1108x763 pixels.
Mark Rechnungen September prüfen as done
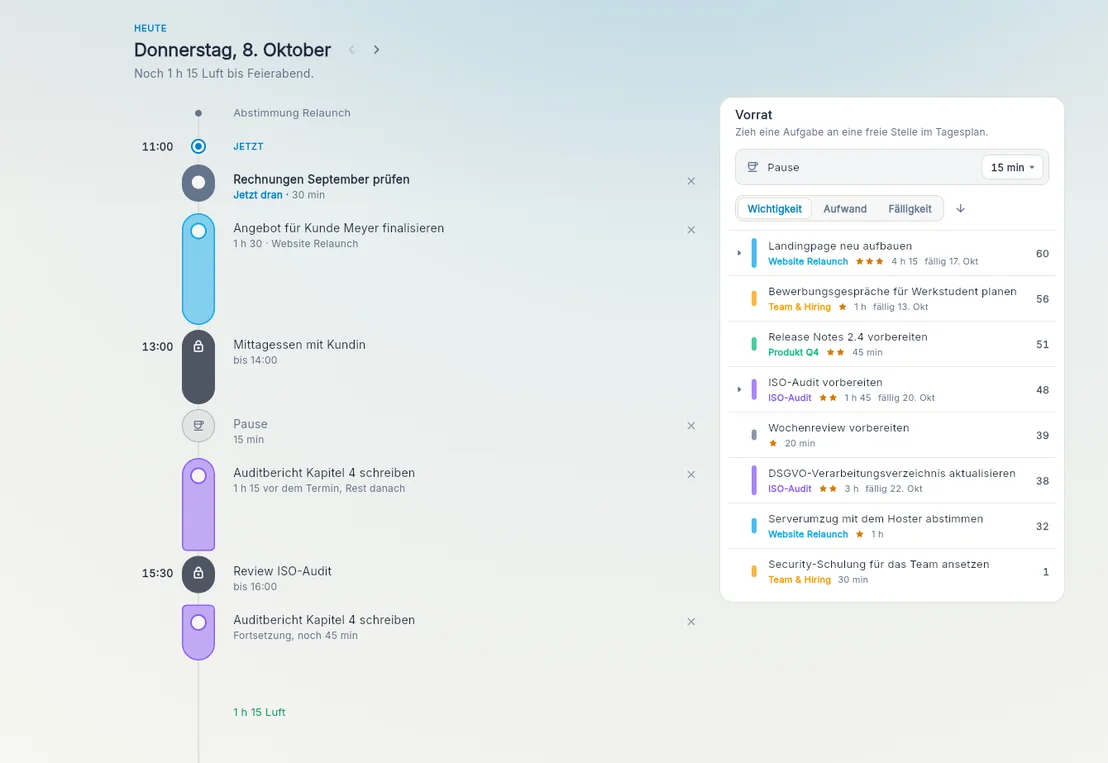point(199,182)
